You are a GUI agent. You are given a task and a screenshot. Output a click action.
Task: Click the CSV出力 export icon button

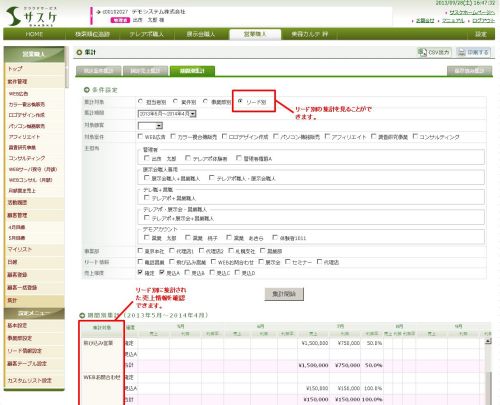click(x=434, y=52)
